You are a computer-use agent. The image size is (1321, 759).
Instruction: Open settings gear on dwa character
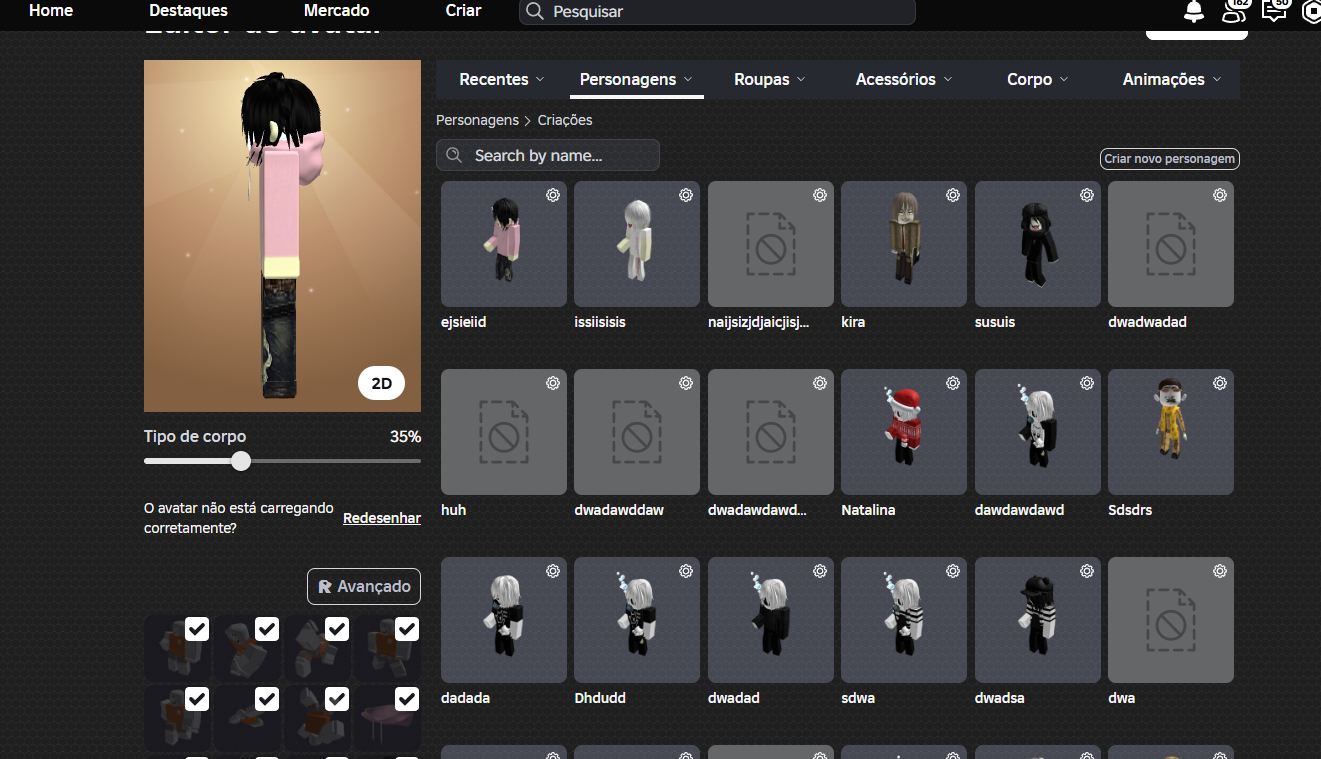pos(1220,571)
